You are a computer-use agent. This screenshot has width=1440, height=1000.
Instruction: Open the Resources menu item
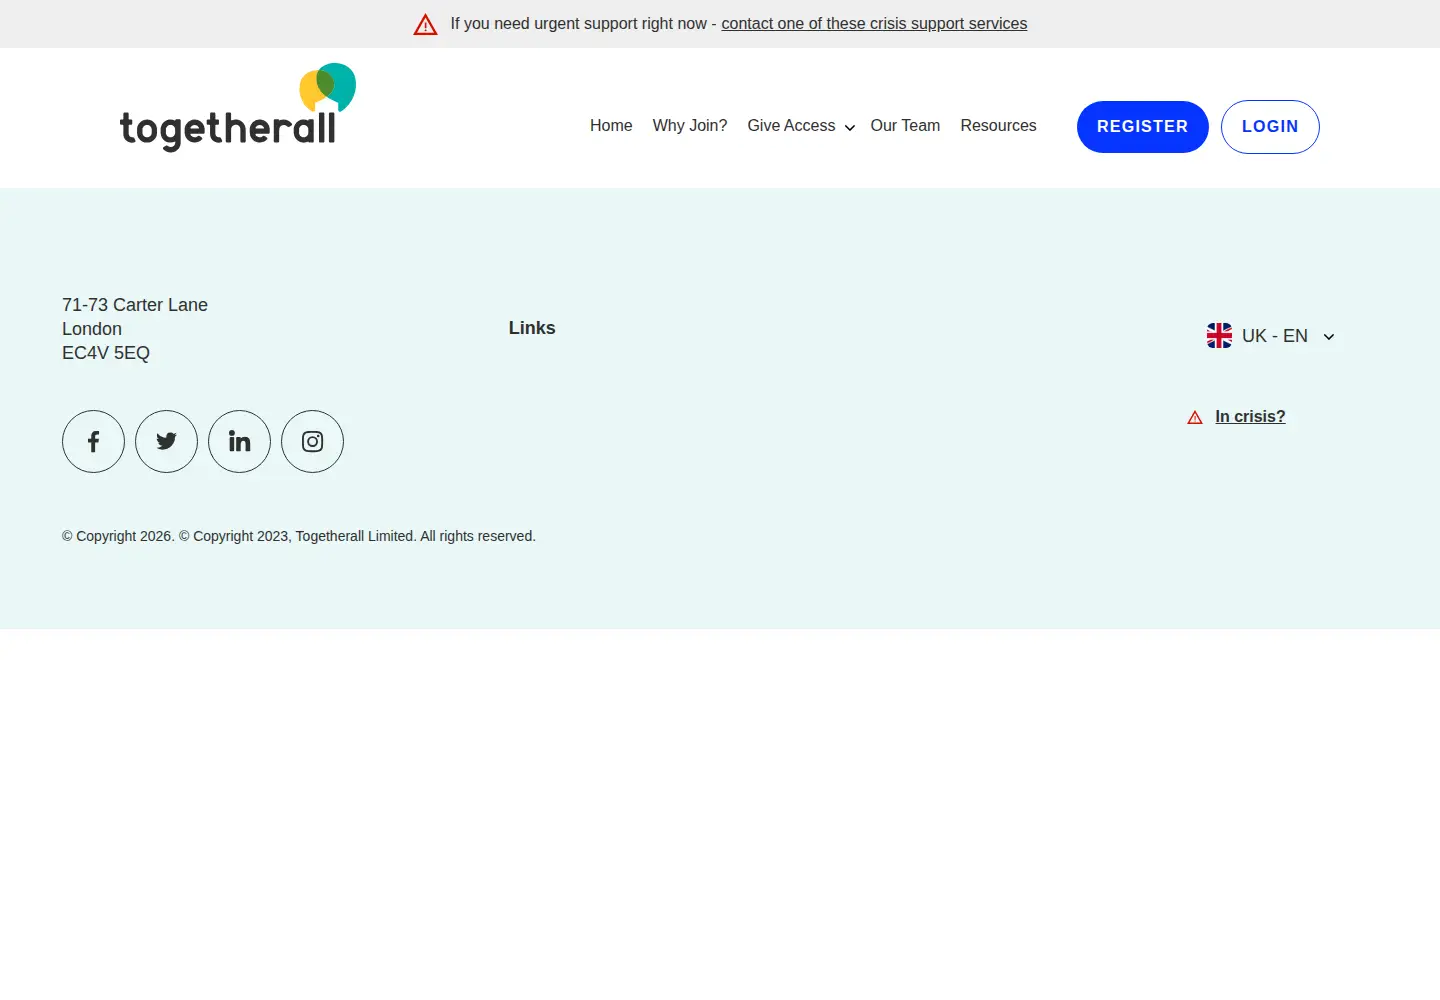[998, 126]
